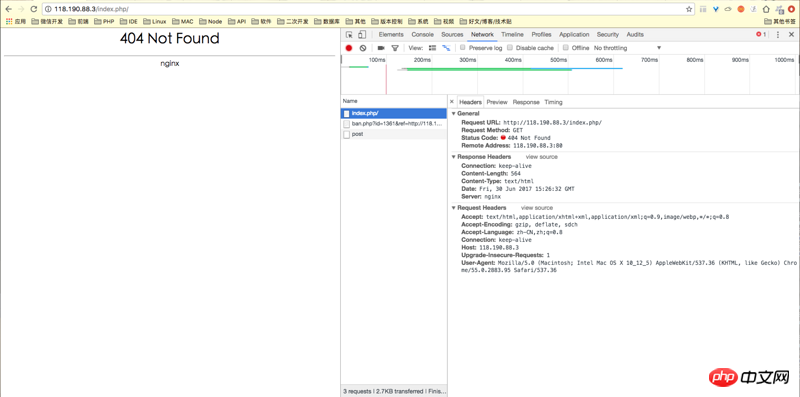800x397 pixels.
Task: Open the MAC bookmarks folder
Action: pyautogui.click(x=183, y=21)
